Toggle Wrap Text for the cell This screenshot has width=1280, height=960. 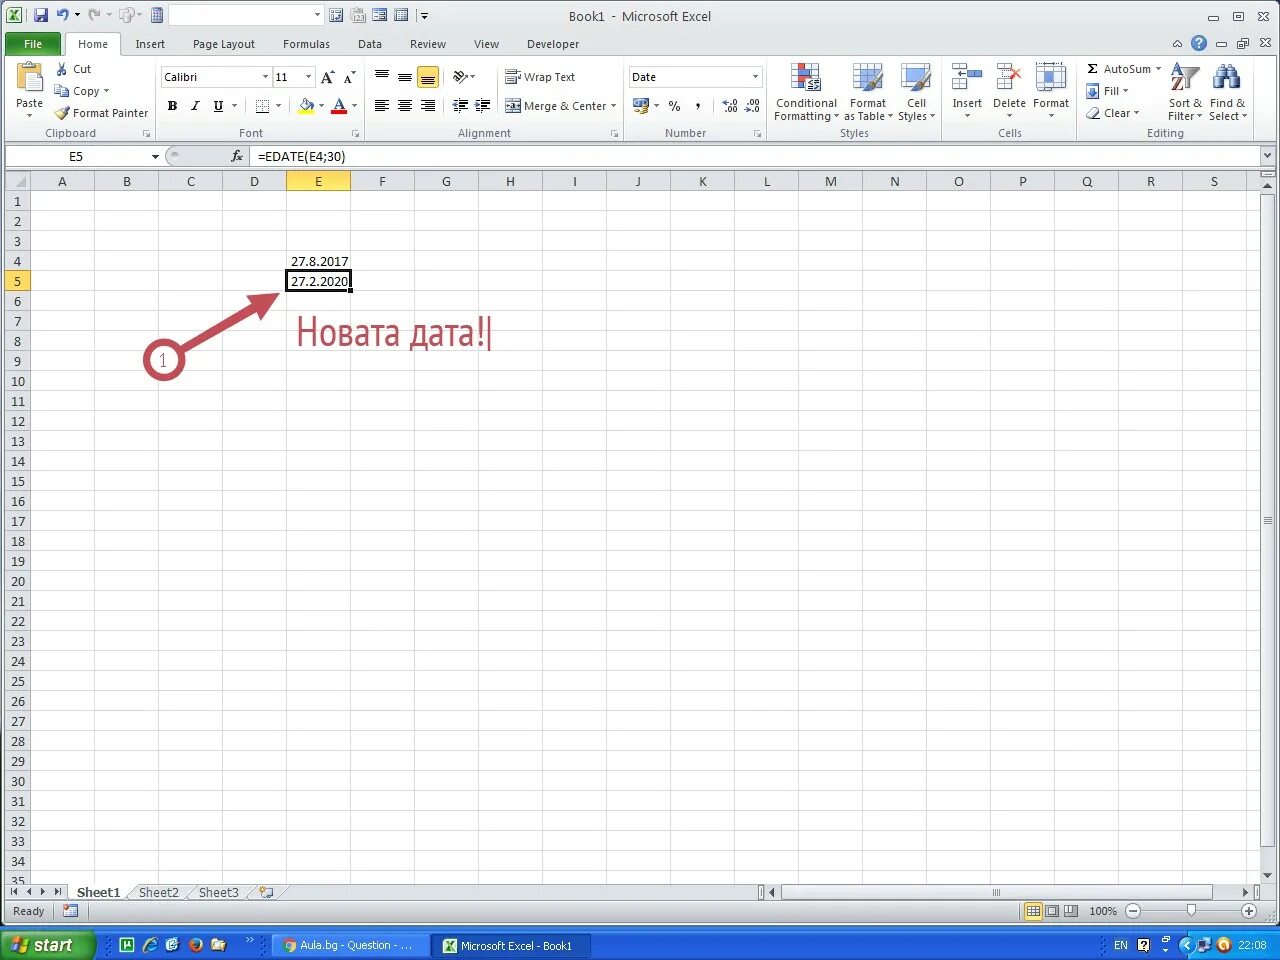tap(540, 77)
